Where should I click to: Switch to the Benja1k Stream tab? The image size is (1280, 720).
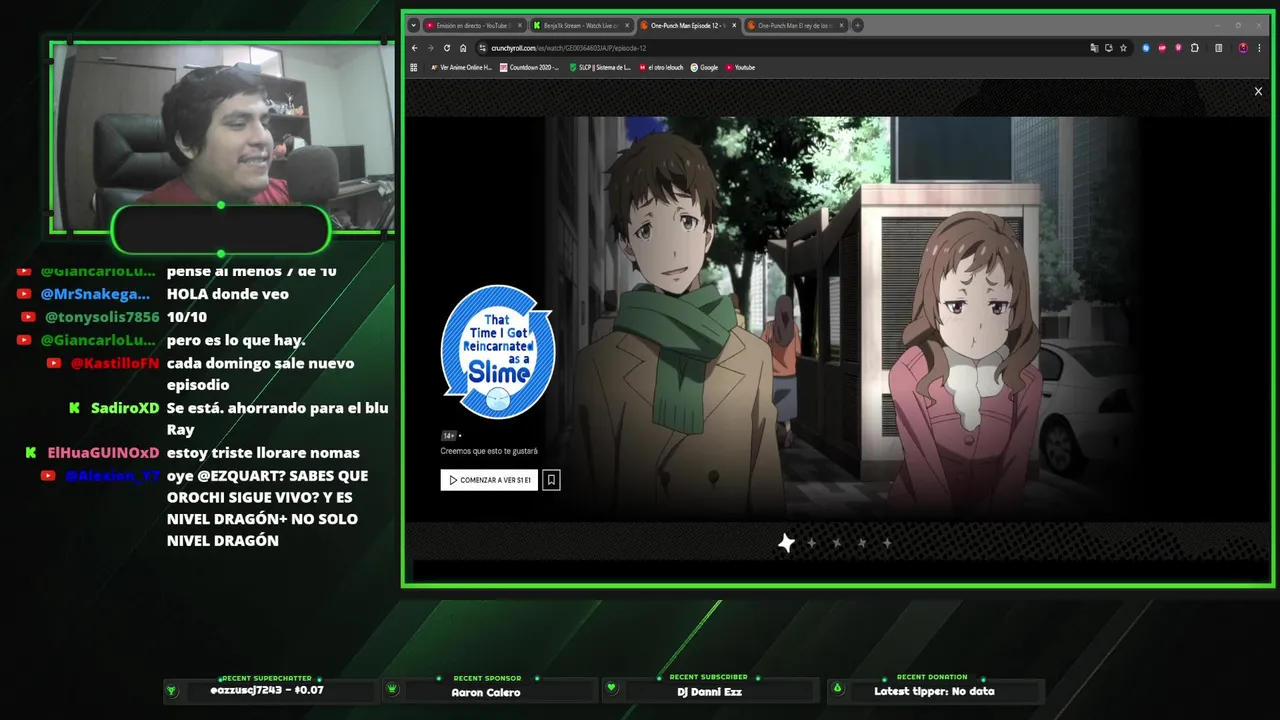[582, 25]
